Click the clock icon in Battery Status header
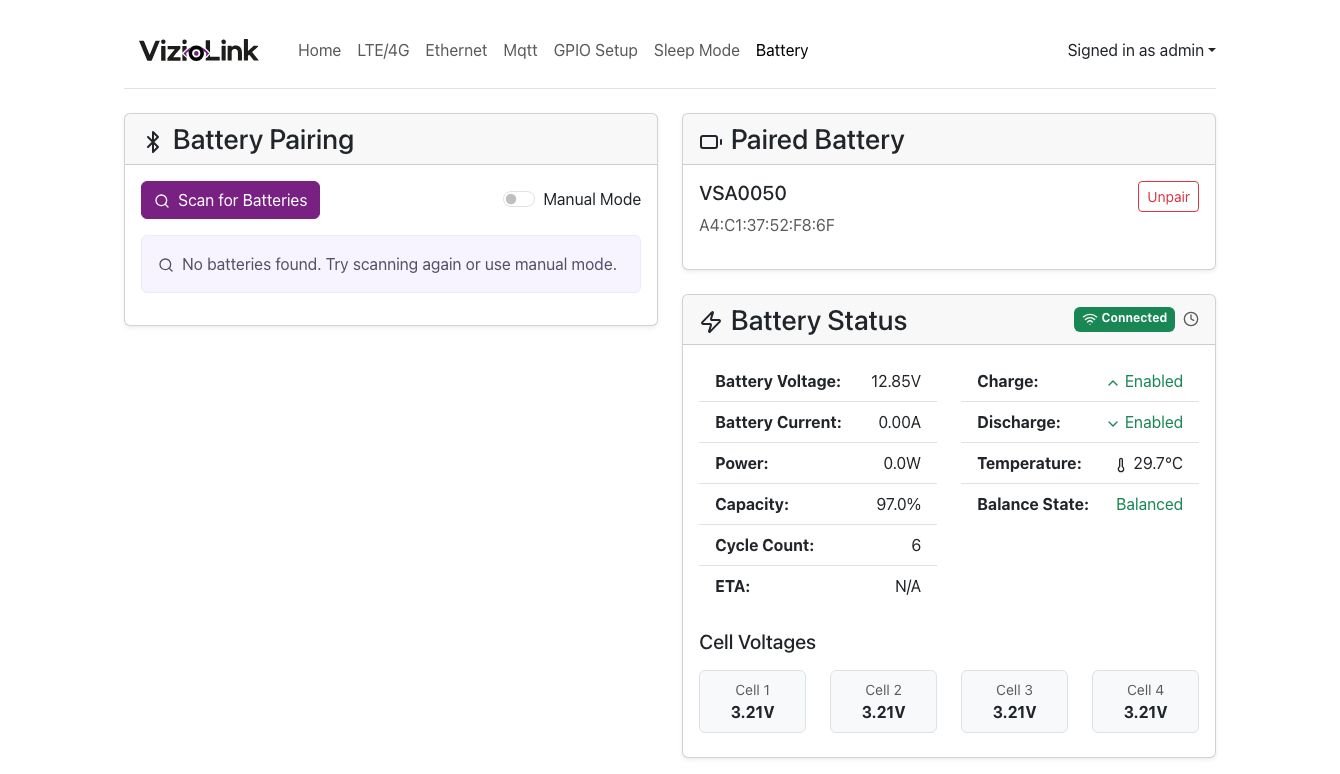Image resolution: width=1340 pixels, height=774 pixels. pyautogui.click(x=1191, y=319)
